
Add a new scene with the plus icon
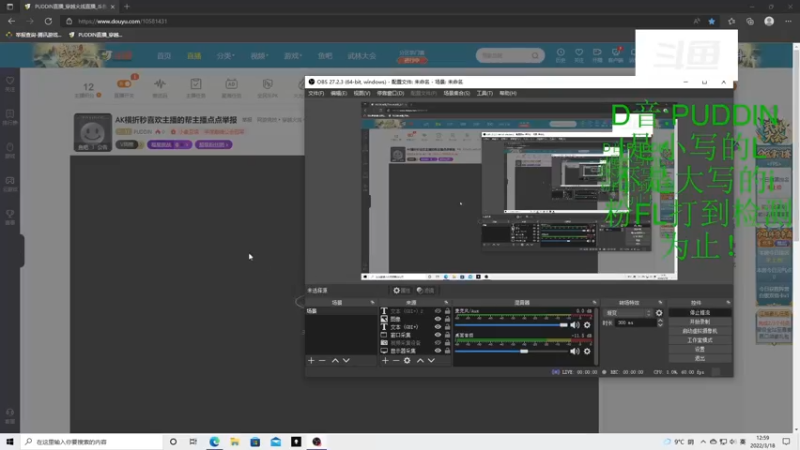pyautogui.click(x=311, y=360)
